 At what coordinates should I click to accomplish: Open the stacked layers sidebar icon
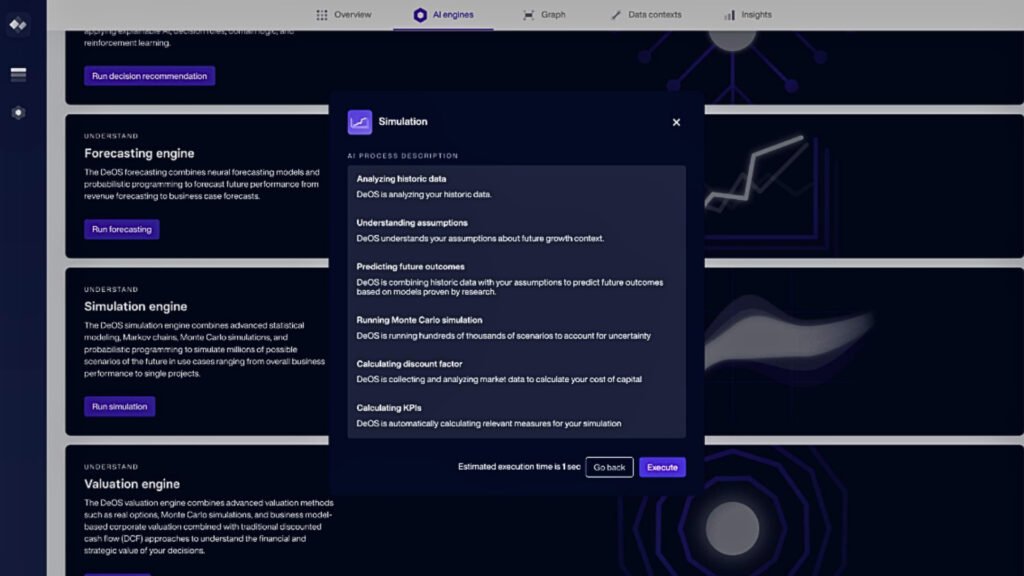tap(18, 75)
